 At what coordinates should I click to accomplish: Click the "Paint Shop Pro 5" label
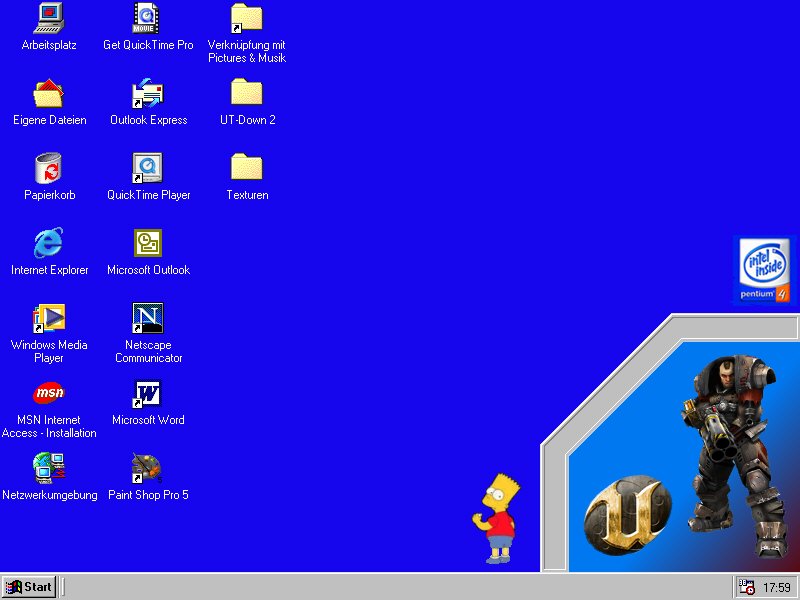point(148,495)
